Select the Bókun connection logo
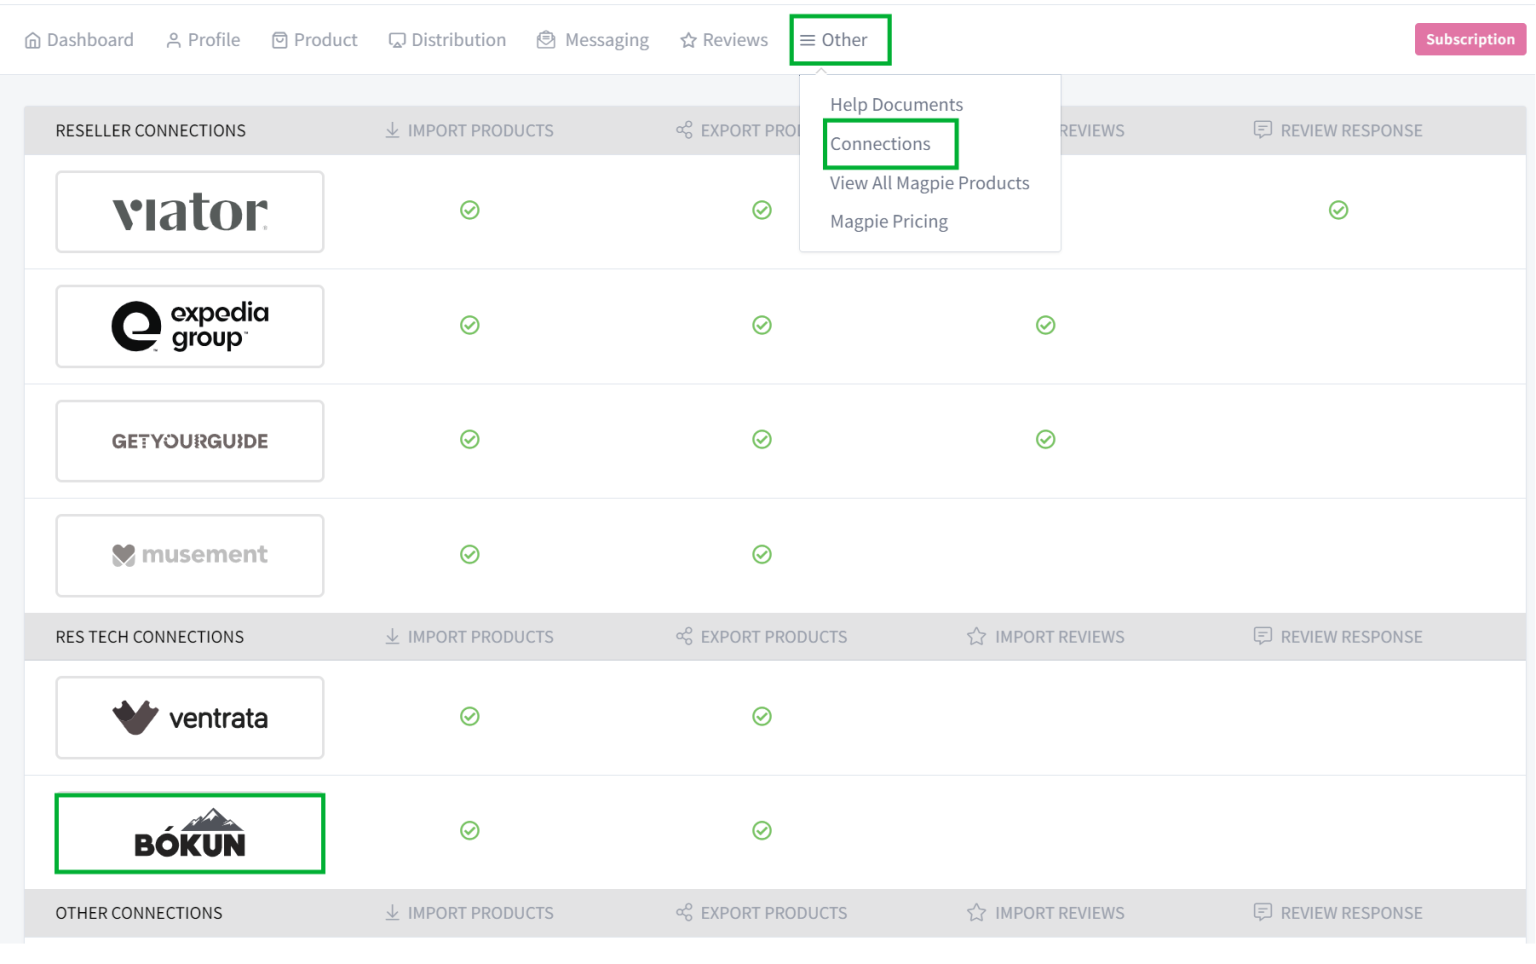Viewport: 1536px width, 964px height. (190, 833)
